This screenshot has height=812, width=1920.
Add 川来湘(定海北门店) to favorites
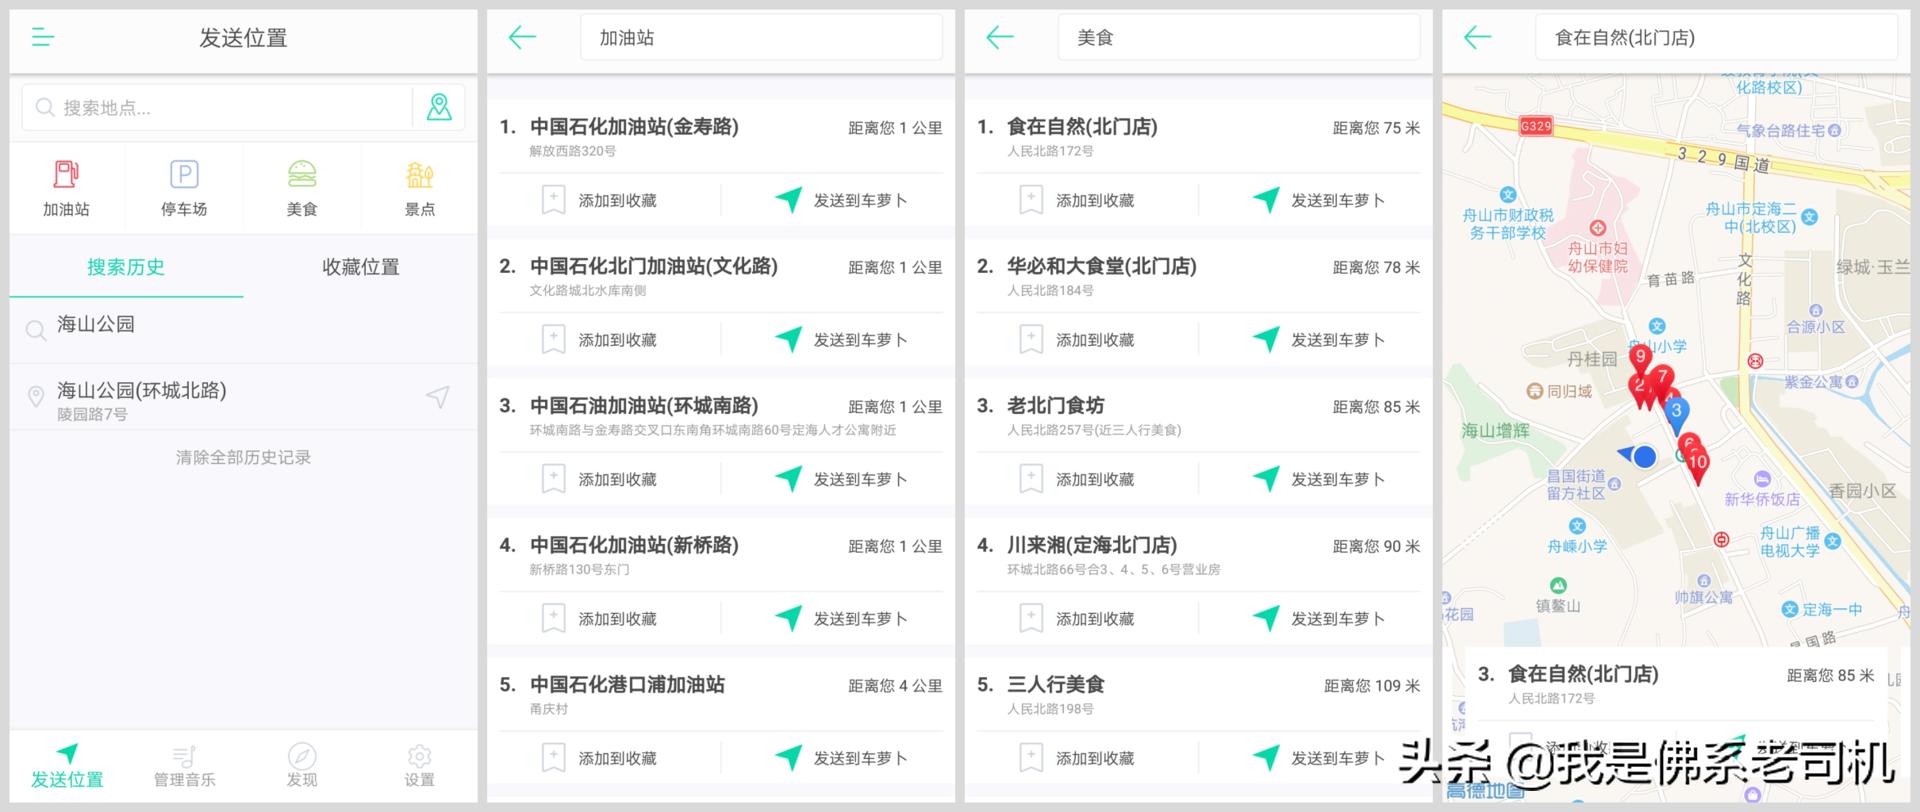[x=1076, y=619]
